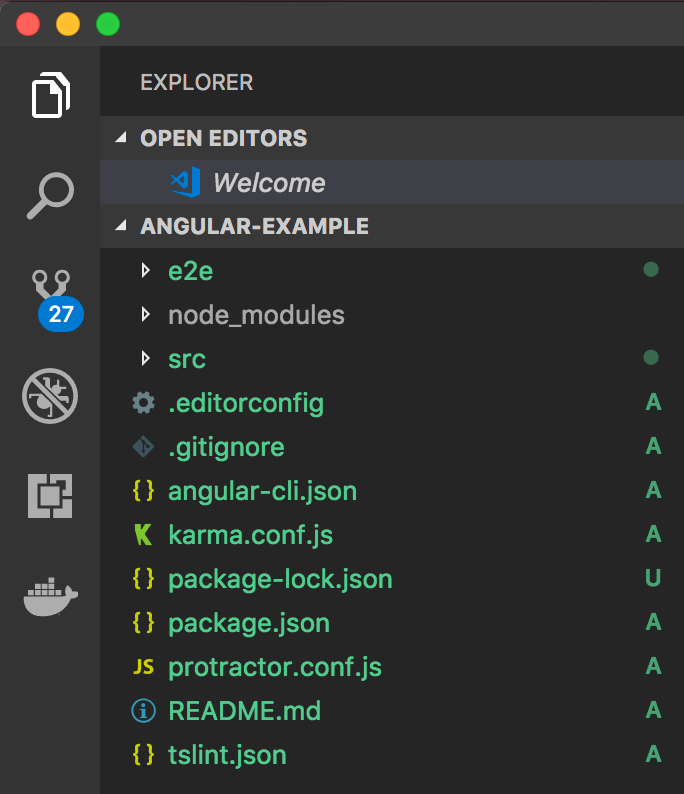Select the node_modules folder name
The height and width of the screenshot is (794, 684).
[x=256, y=315]
